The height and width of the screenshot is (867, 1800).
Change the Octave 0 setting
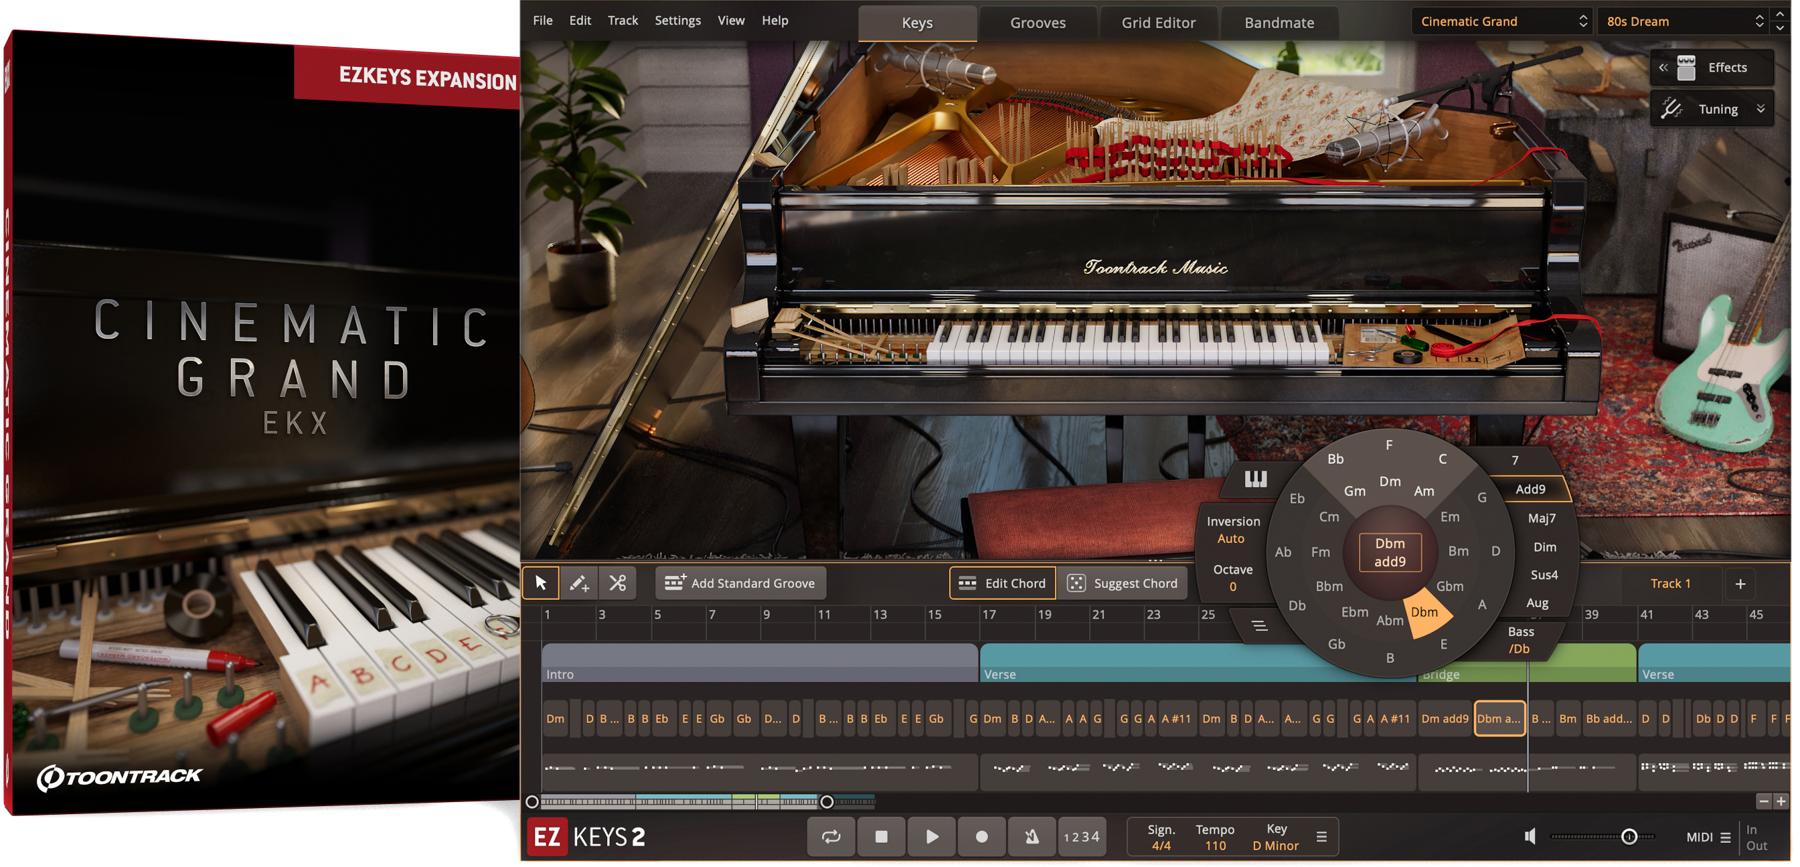tap(1233, 578)
